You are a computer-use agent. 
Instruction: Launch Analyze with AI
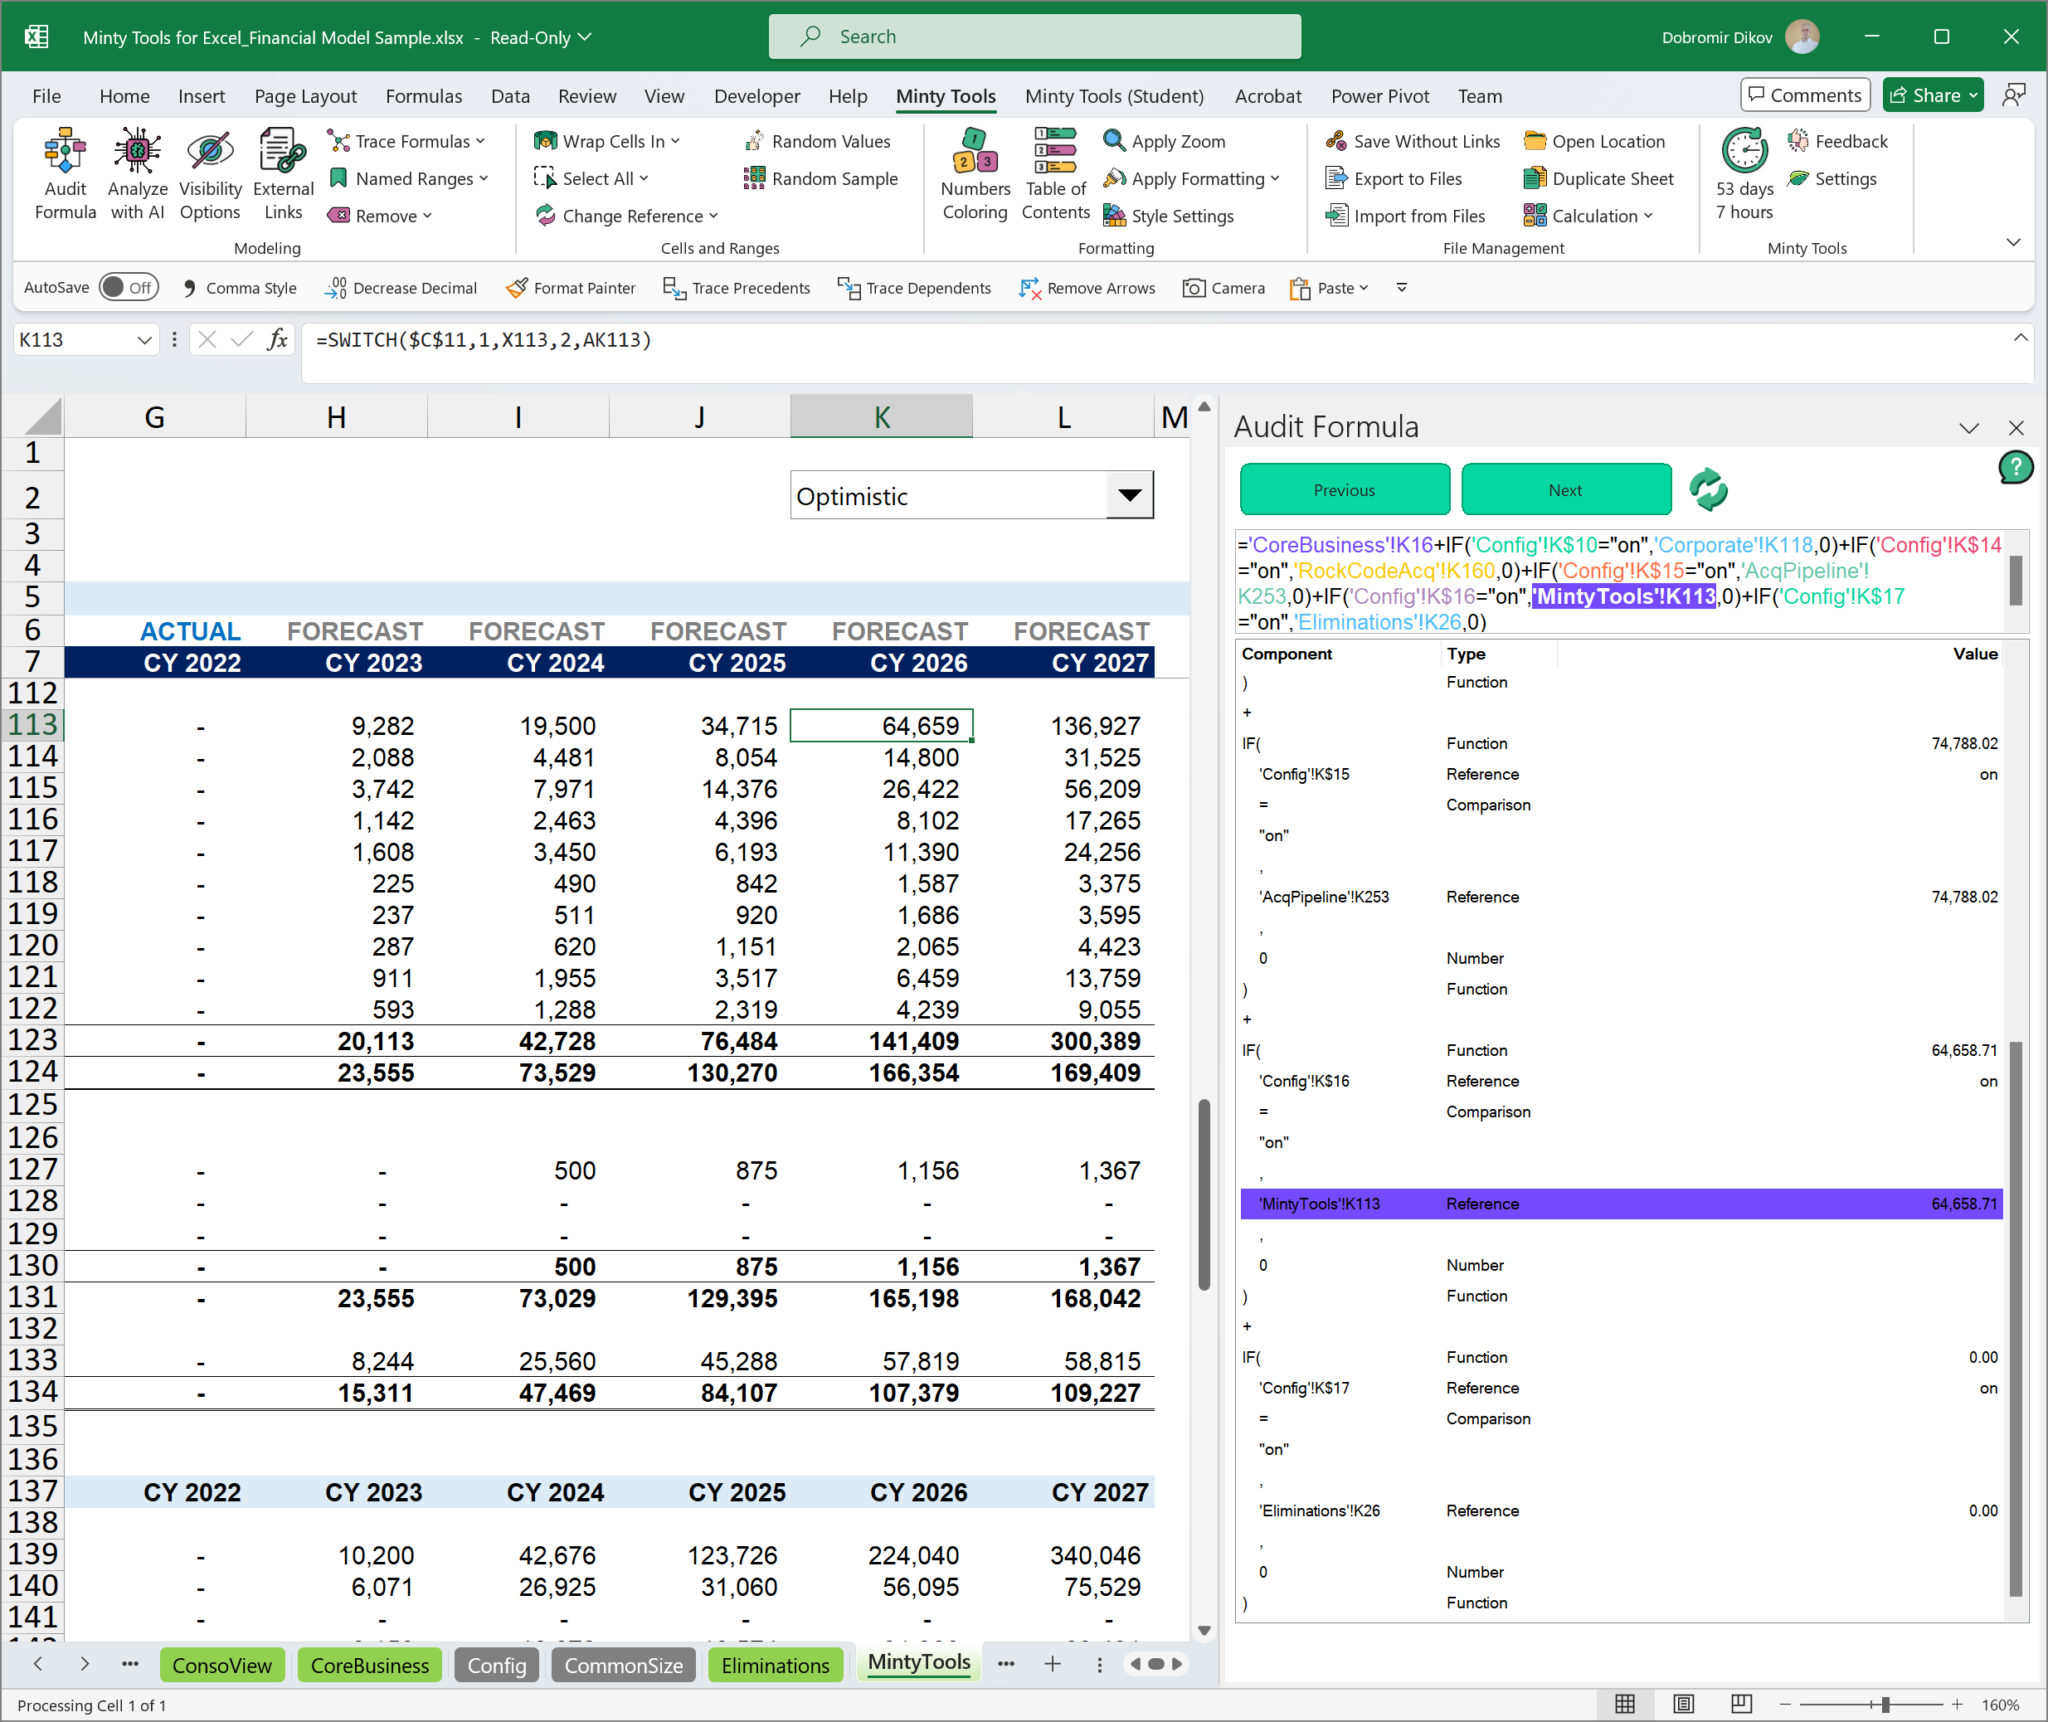[x=137, y=174]
